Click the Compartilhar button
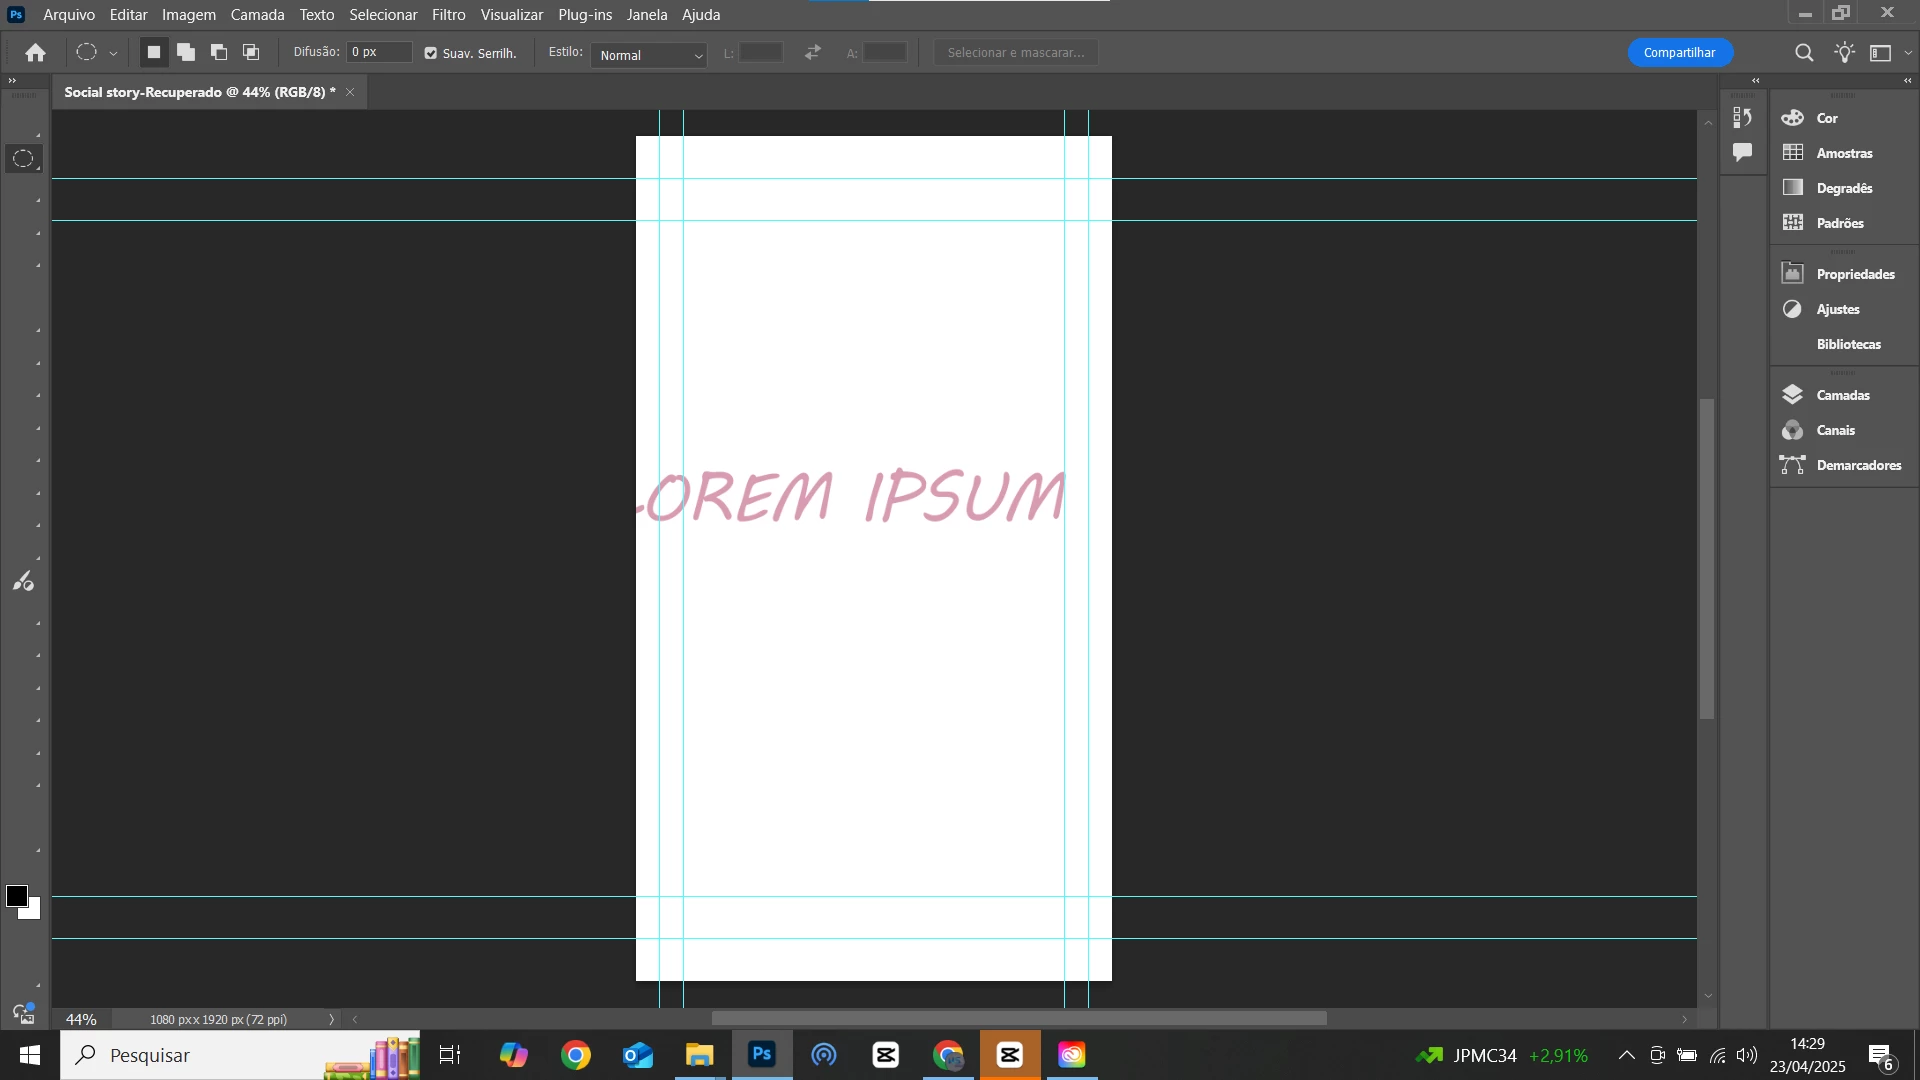Screen dimensions: 1920x1080 tap(1679, 53)
